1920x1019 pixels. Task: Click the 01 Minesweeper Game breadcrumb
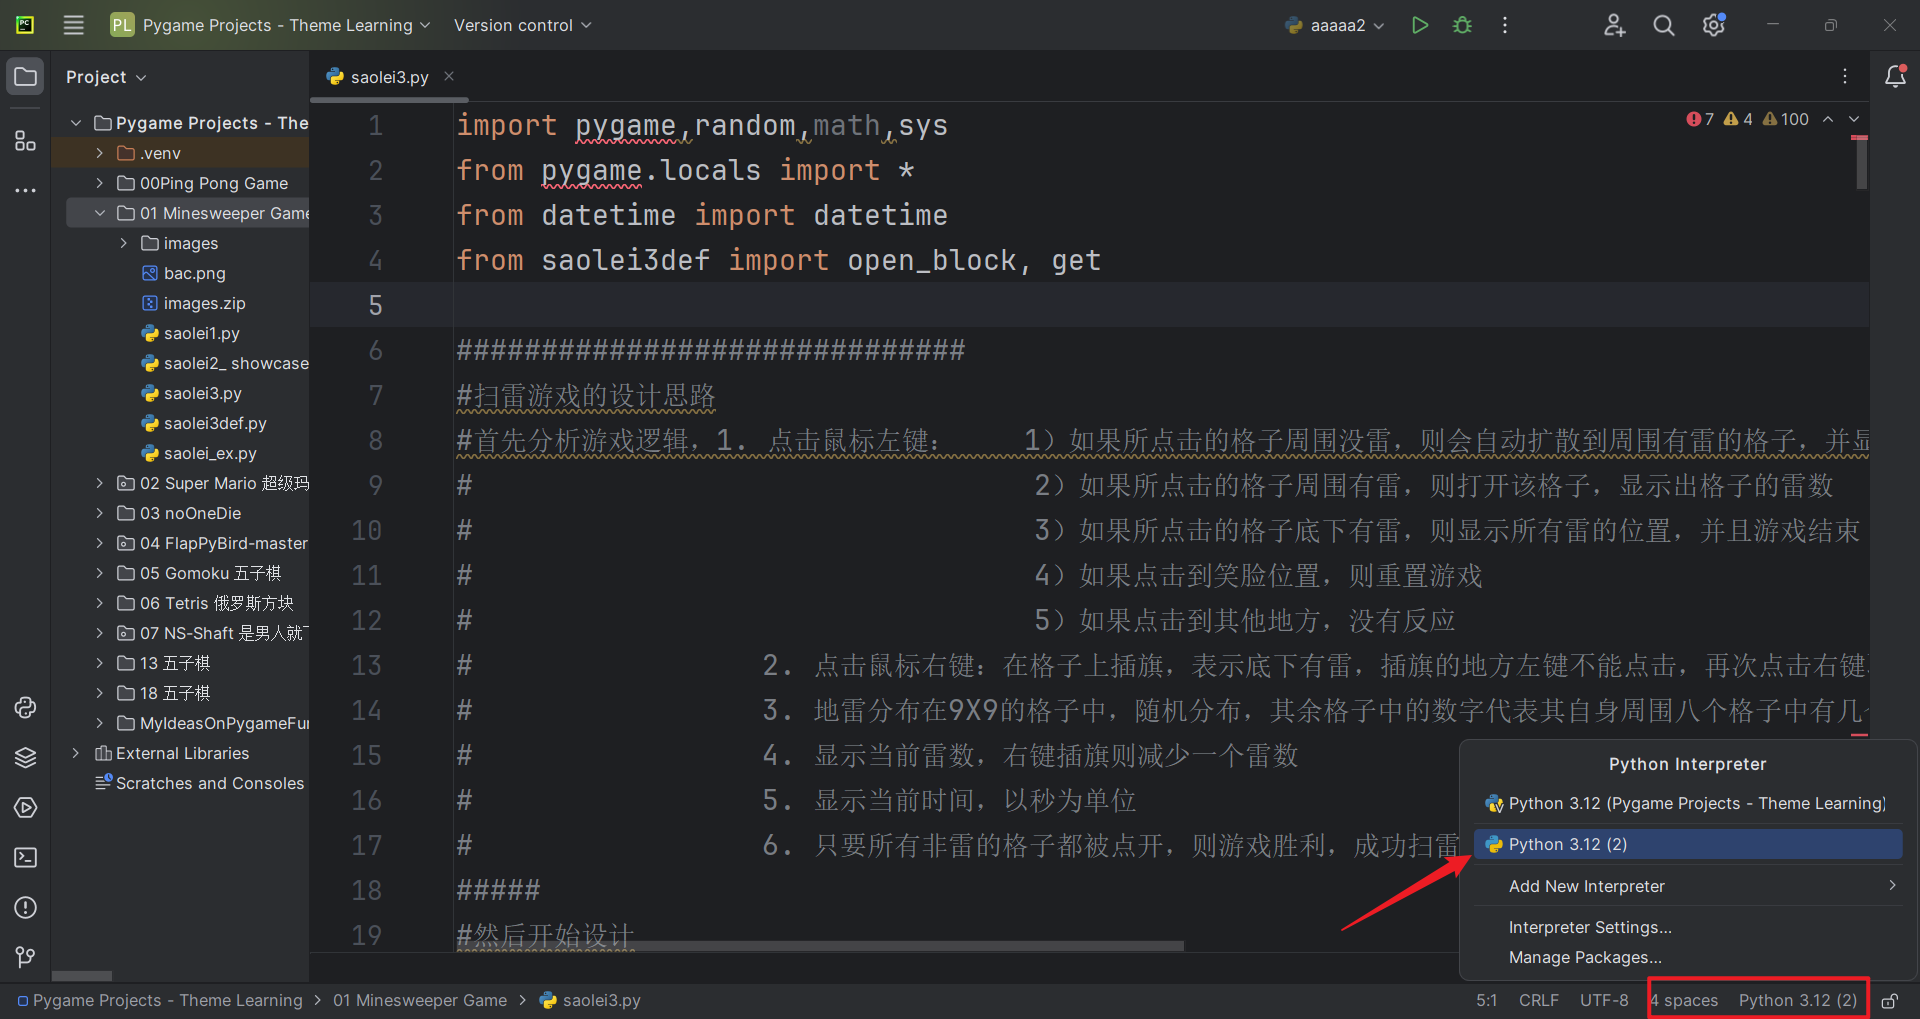[x=420, y=1000]
